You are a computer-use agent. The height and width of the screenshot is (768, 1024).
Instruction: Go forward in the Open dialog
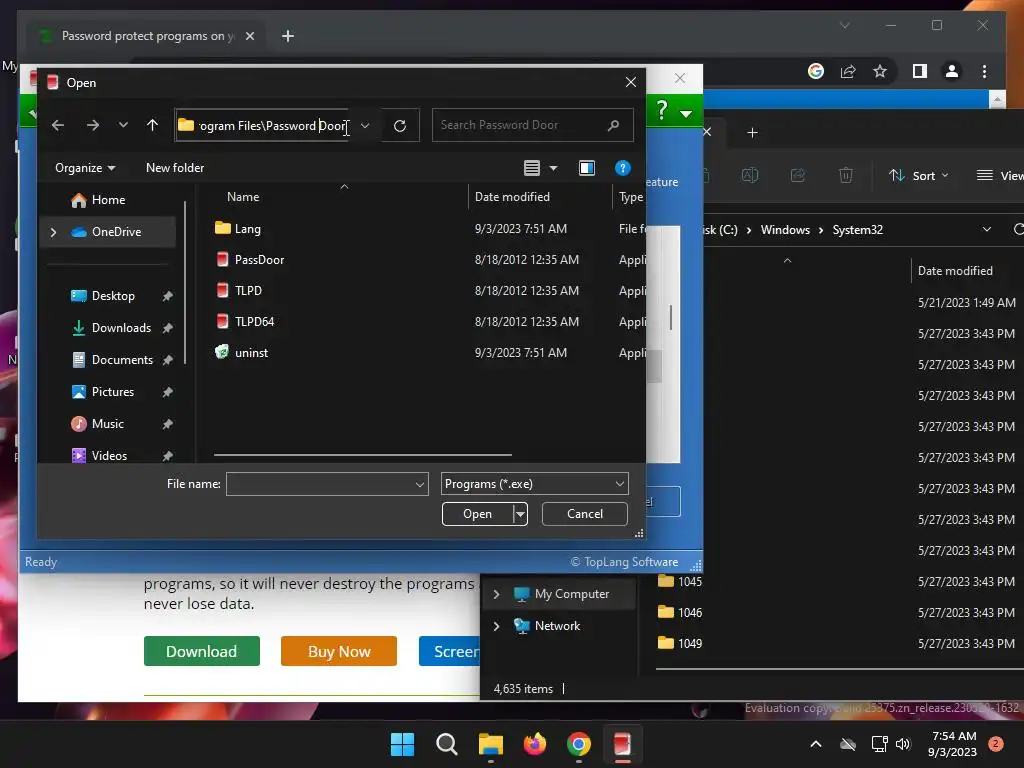[93, 125]
